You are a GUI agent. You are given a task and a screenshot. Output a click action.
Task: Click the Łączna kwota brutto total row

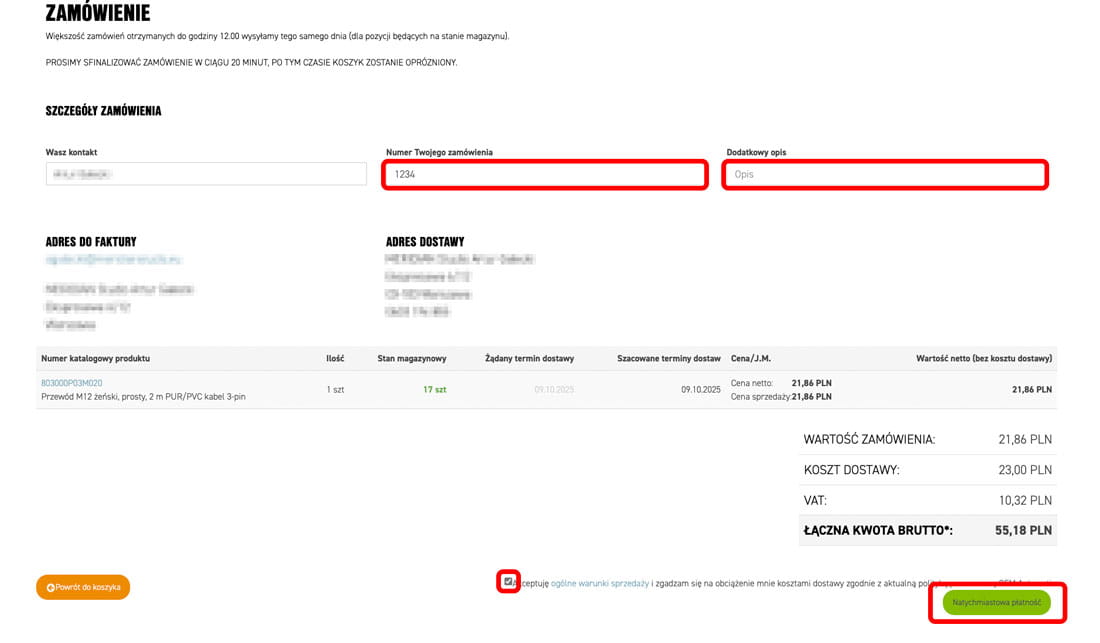coord(927,530)
